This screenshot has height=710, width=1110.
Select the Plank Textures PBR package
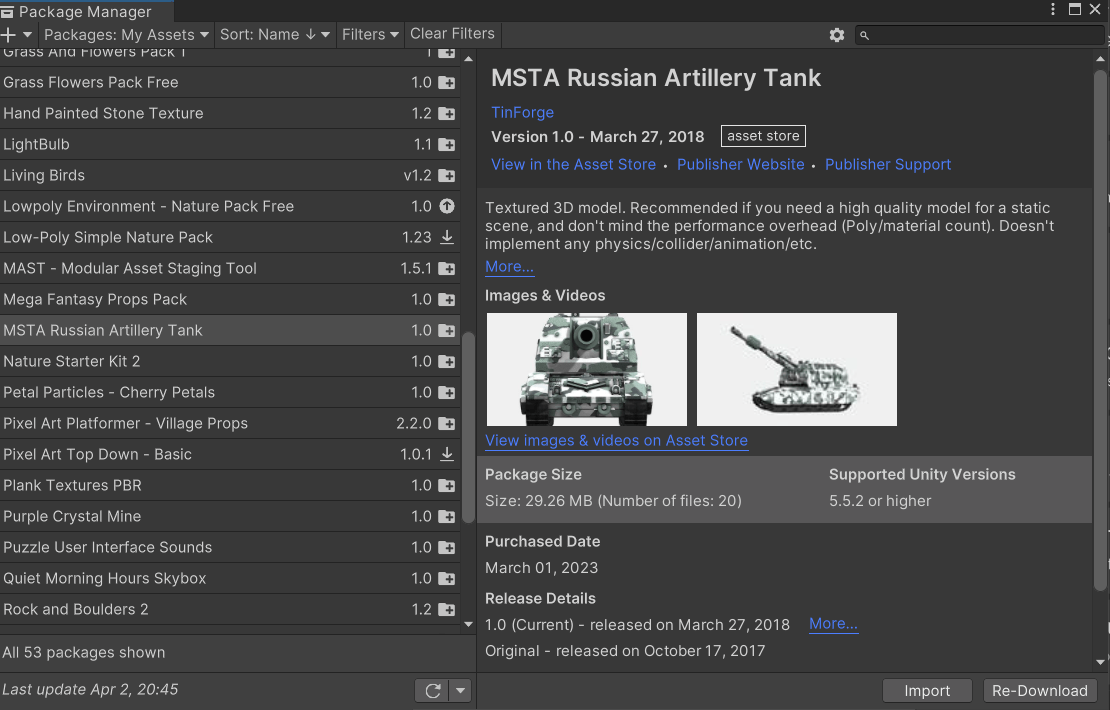click(x=229, y=486)
